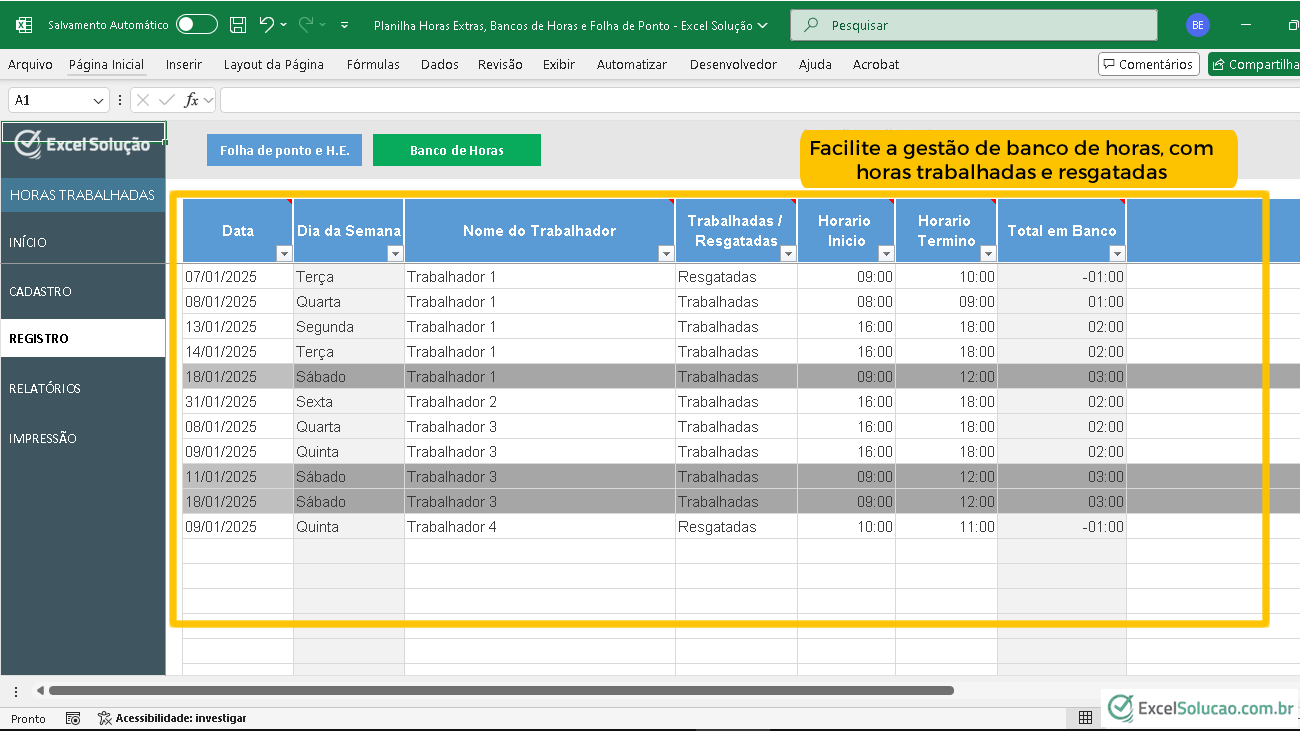This screenshot has height=731, width=1300.
Task: Click the horizontal scrollbar thumb
Action: 500,690
